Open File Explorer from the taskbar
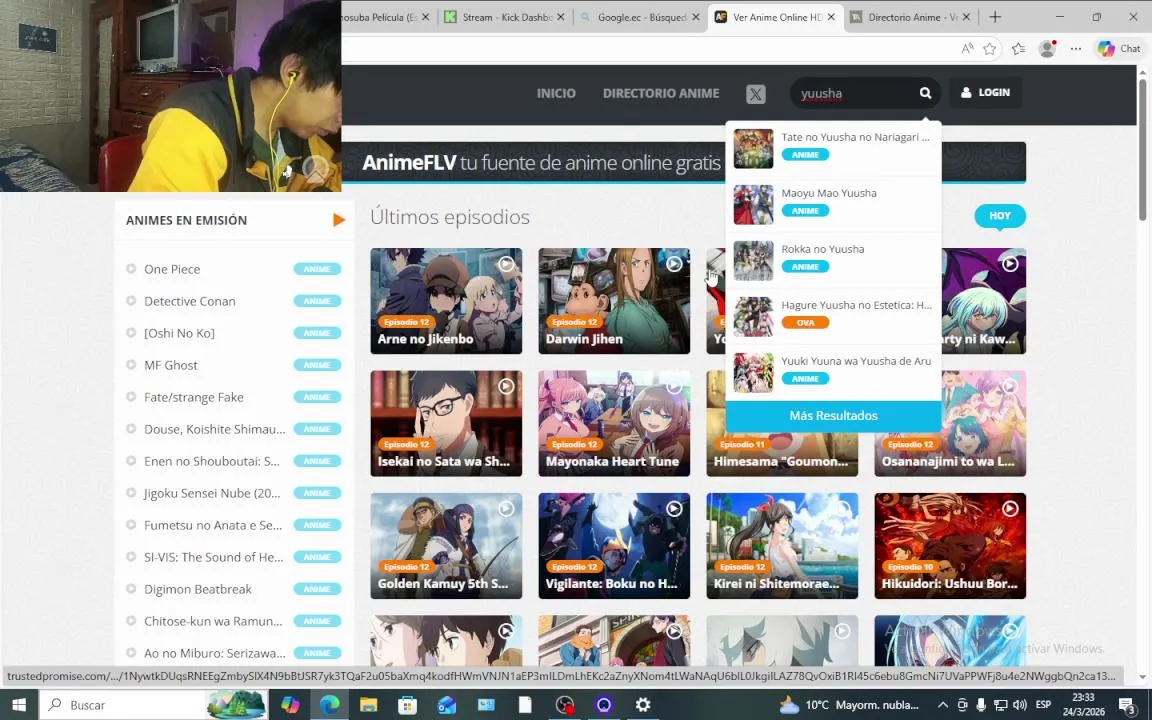 point(368,705)
